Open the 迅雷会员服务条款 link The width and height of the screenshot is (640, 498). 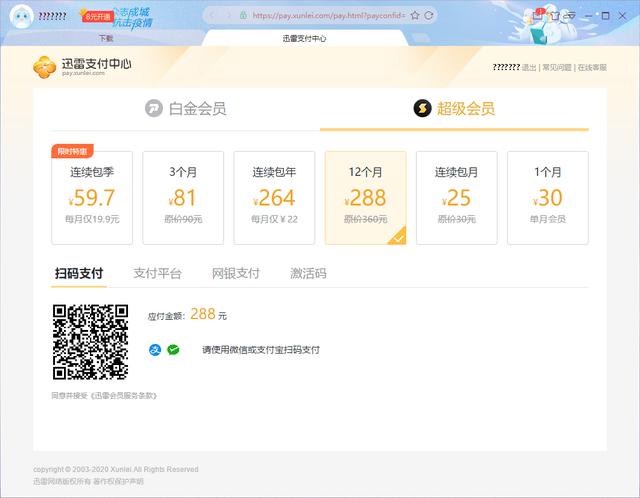tap(123, 395)
